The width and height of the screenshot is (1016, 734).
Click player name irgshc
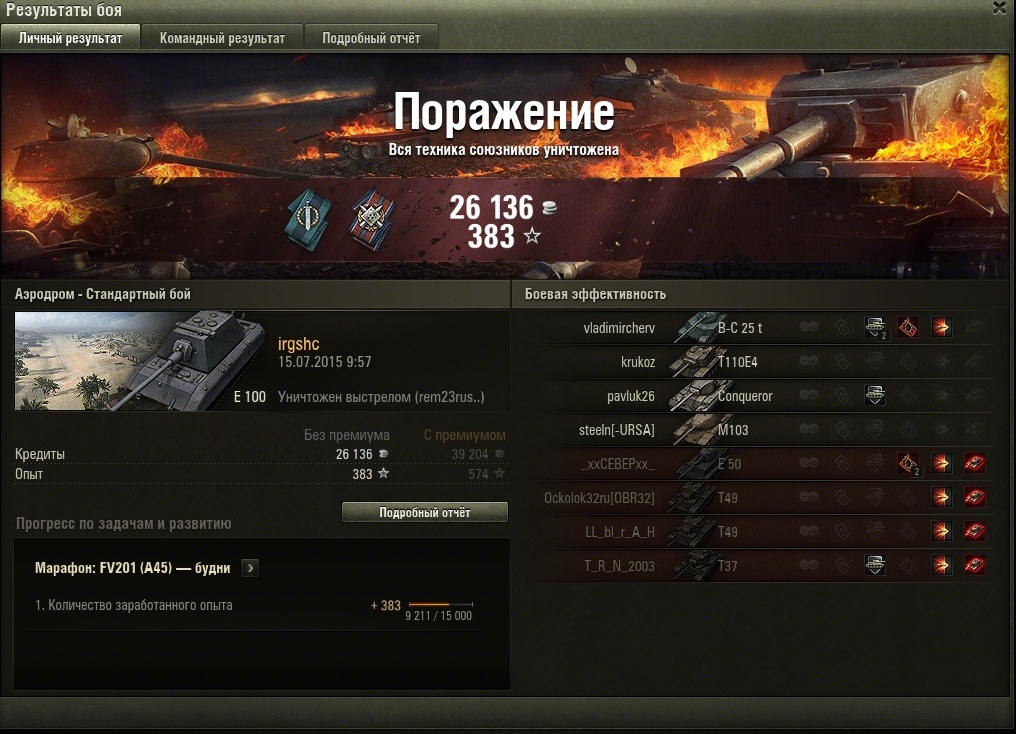pos(299,344)
